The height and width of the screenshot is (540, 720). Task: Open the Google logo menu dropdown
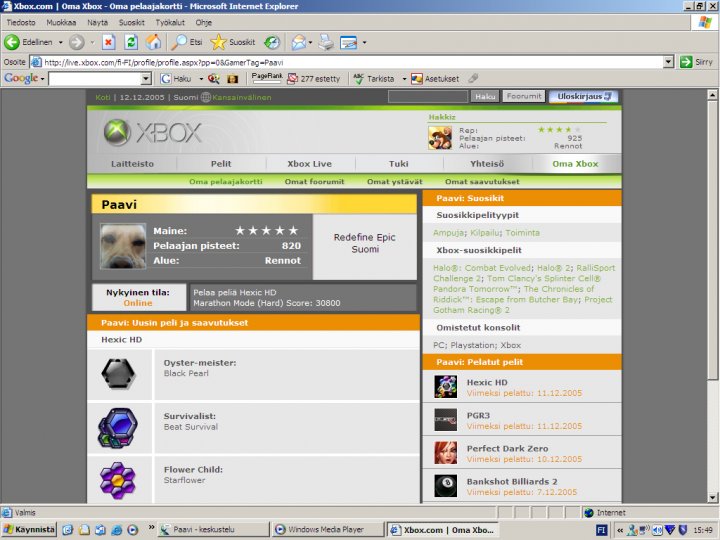(42, 79)
